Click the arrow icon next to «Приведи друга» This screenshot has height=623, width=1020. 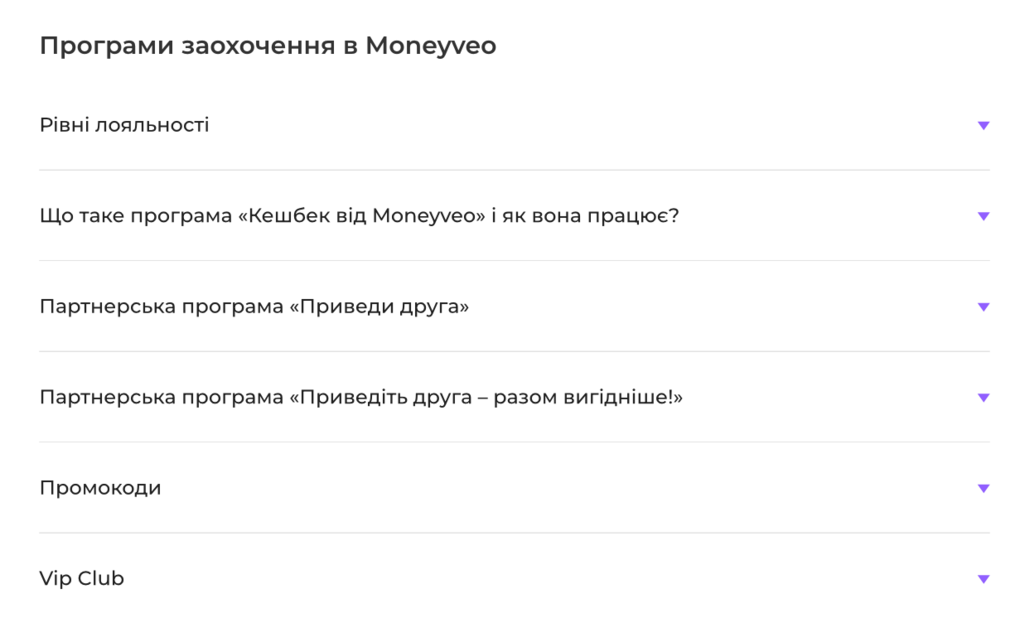983,307
